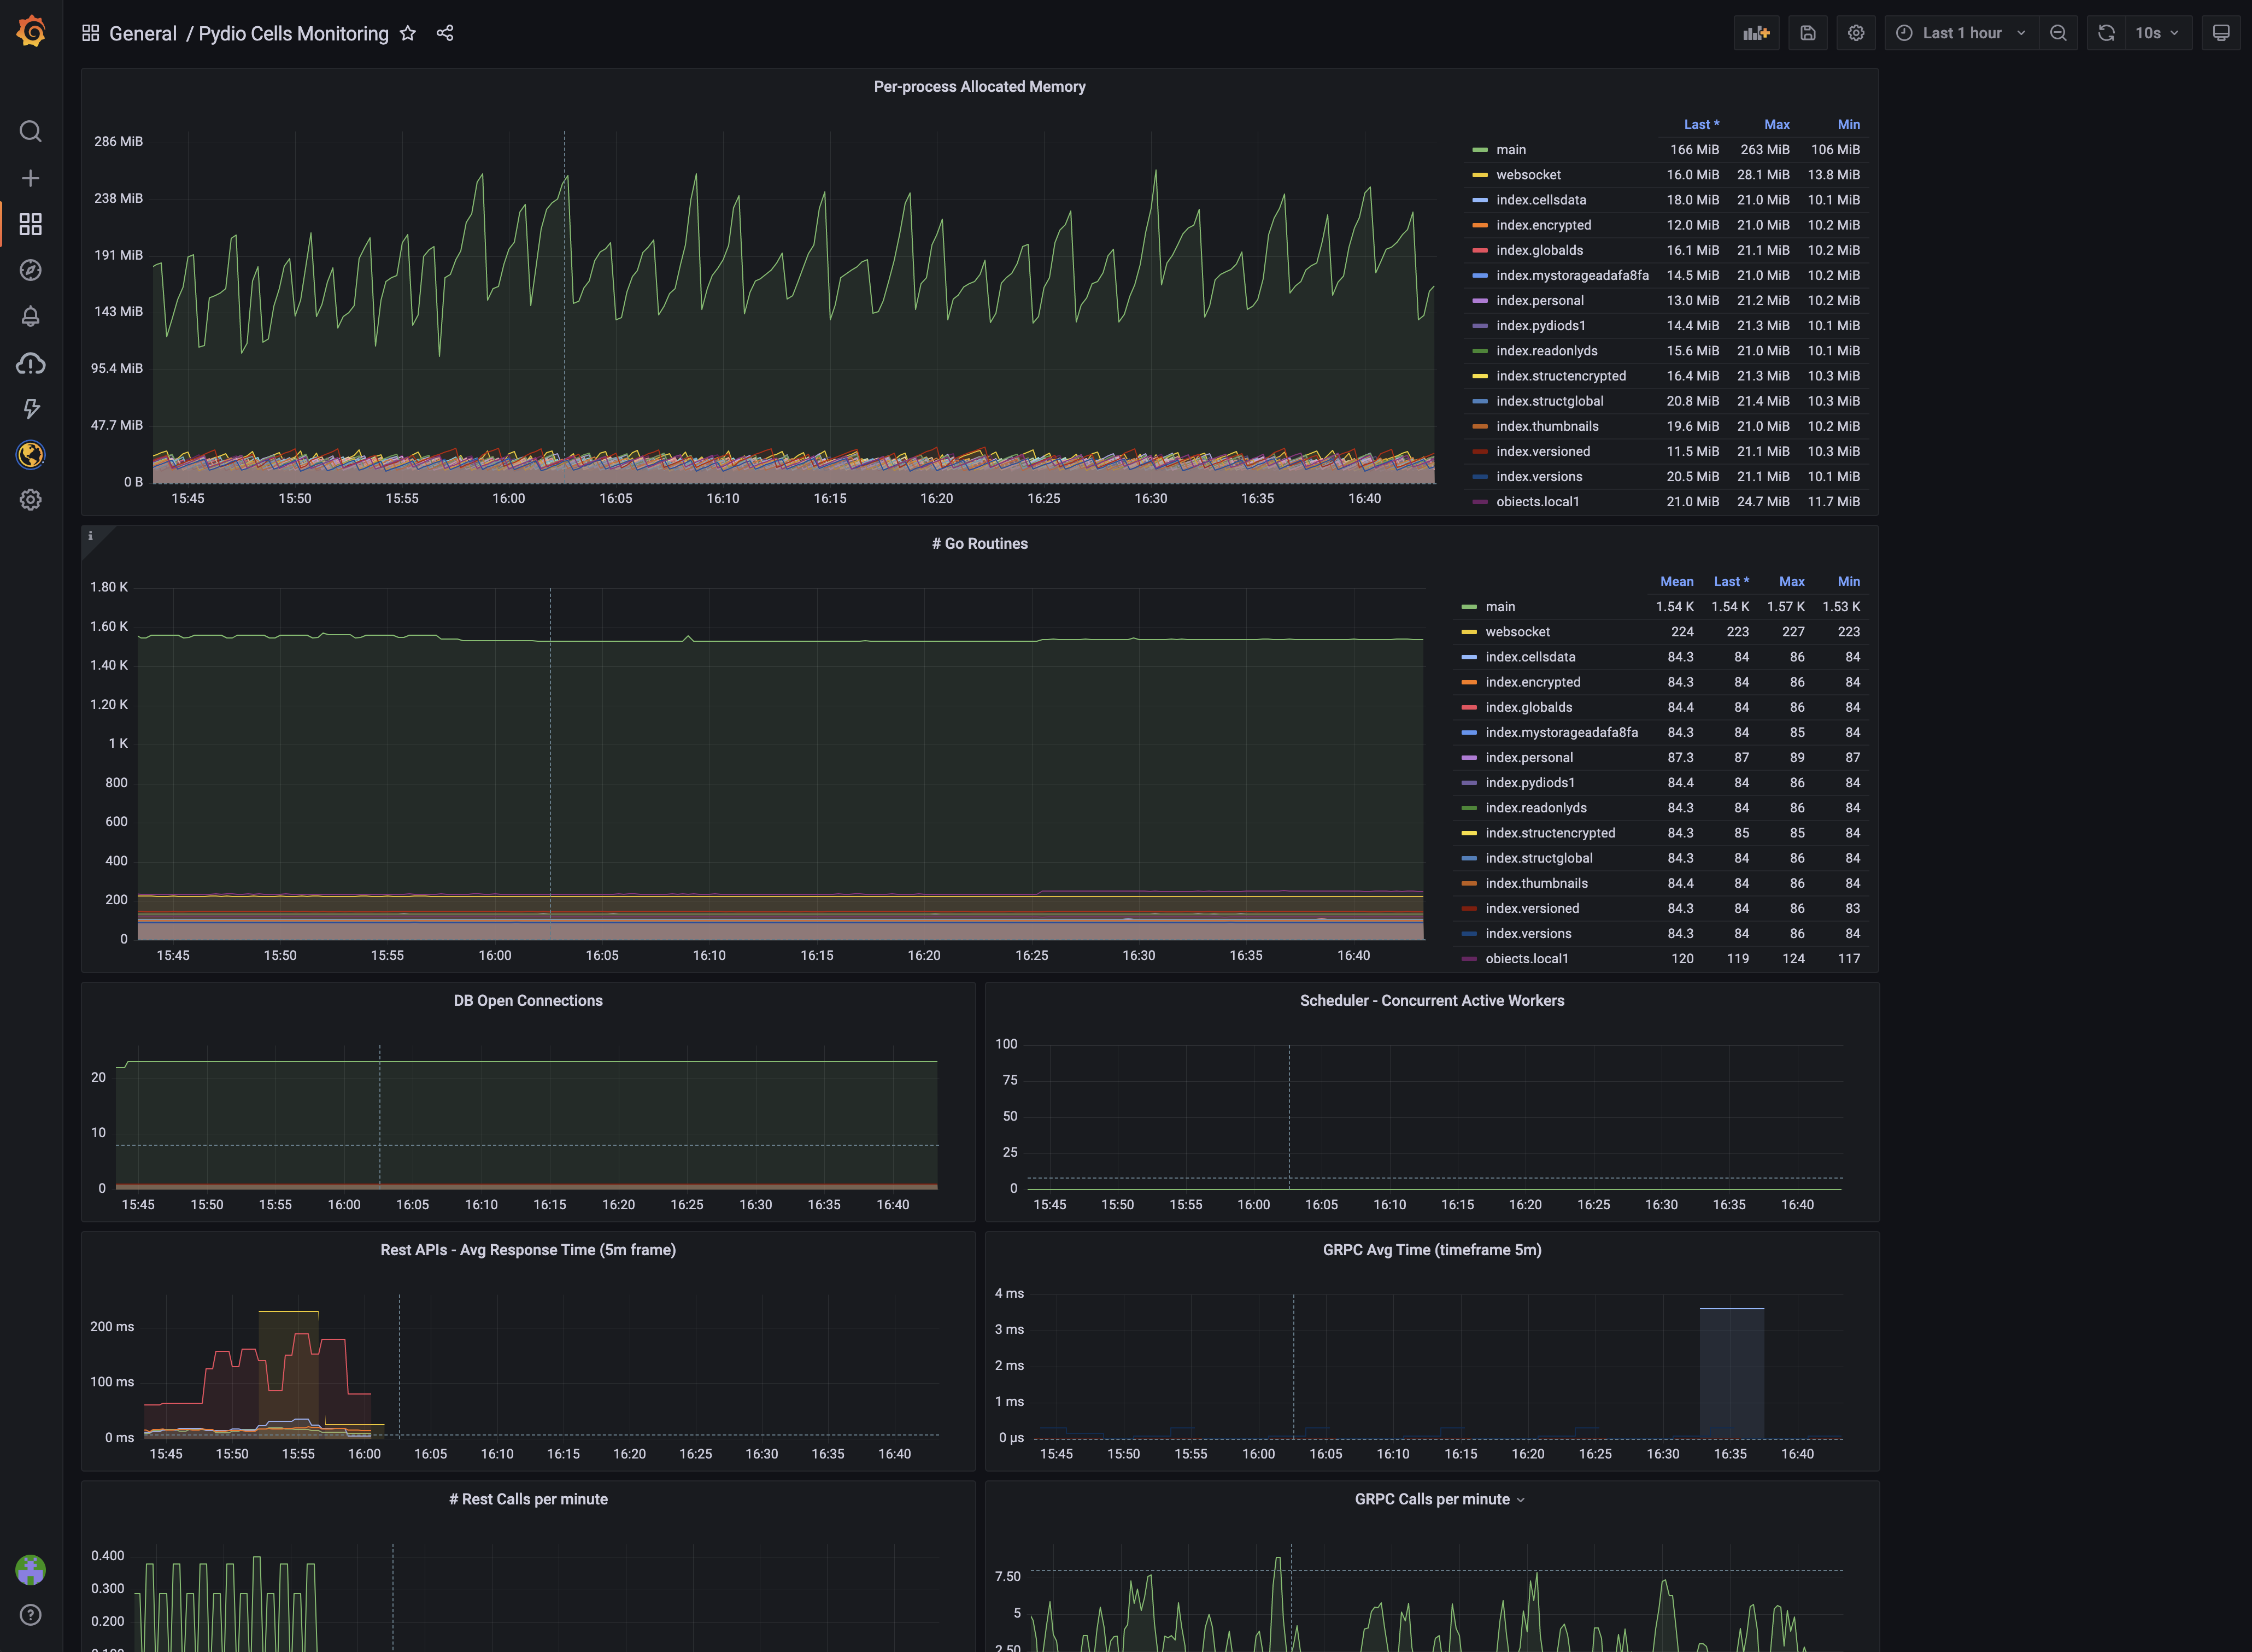Open Per-process Allocated Memory panel title menu

coord(979,87)
